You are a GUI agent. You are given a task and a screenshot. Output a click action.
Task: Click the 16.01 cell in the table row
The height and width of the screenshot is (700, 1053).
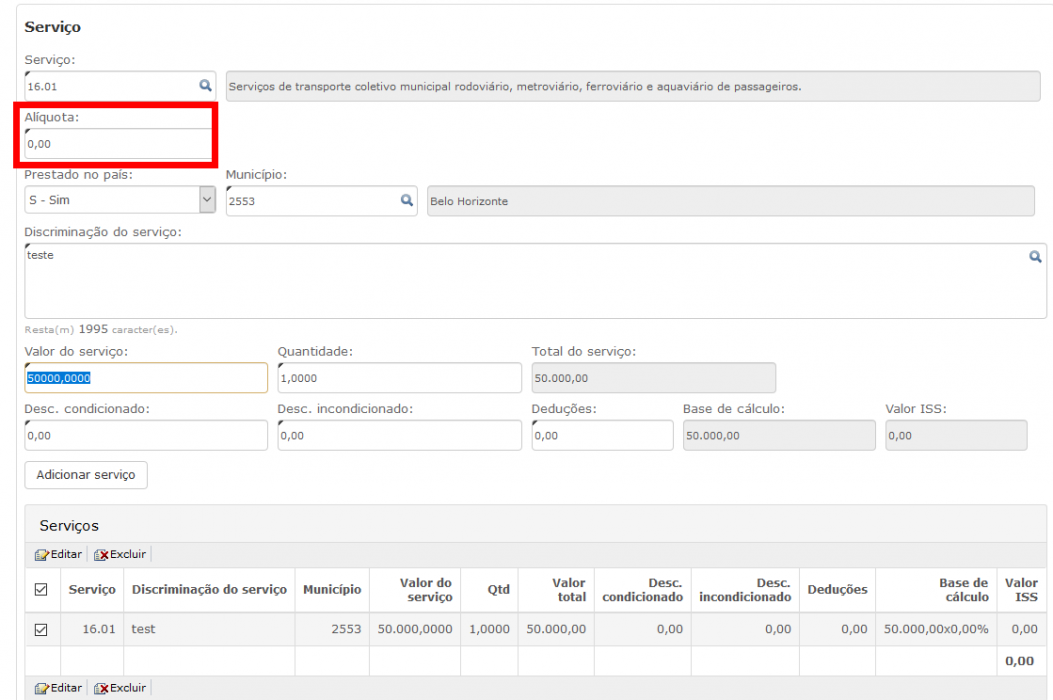click(x=92, y=629)
